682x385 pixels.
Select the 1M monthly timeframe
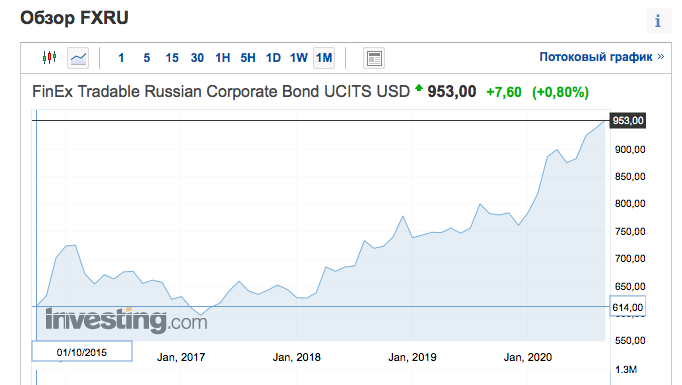coord(324,58)
